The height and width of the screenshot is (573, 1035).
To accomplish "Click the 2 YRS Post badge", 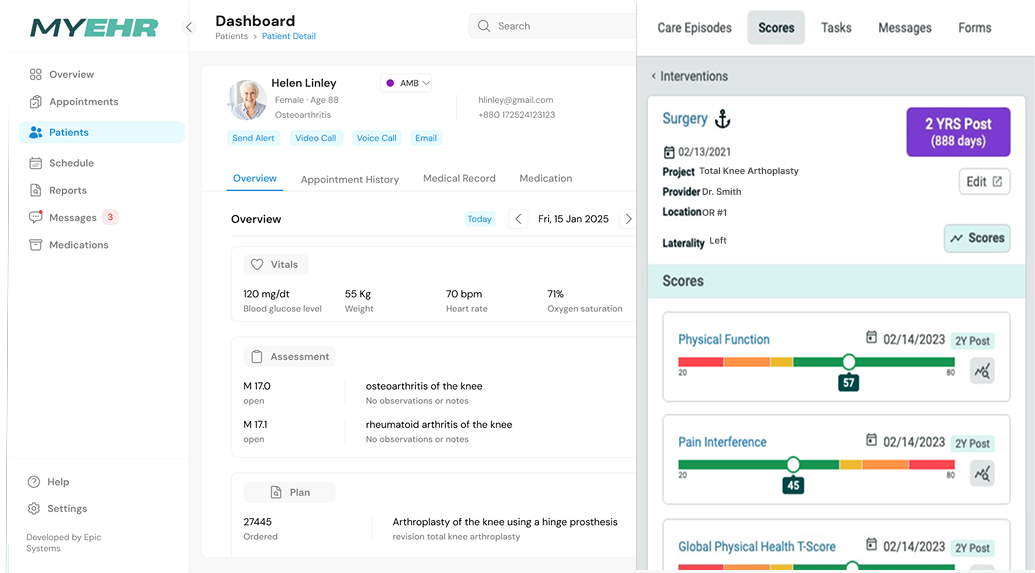I will click(x=958, y=132).
